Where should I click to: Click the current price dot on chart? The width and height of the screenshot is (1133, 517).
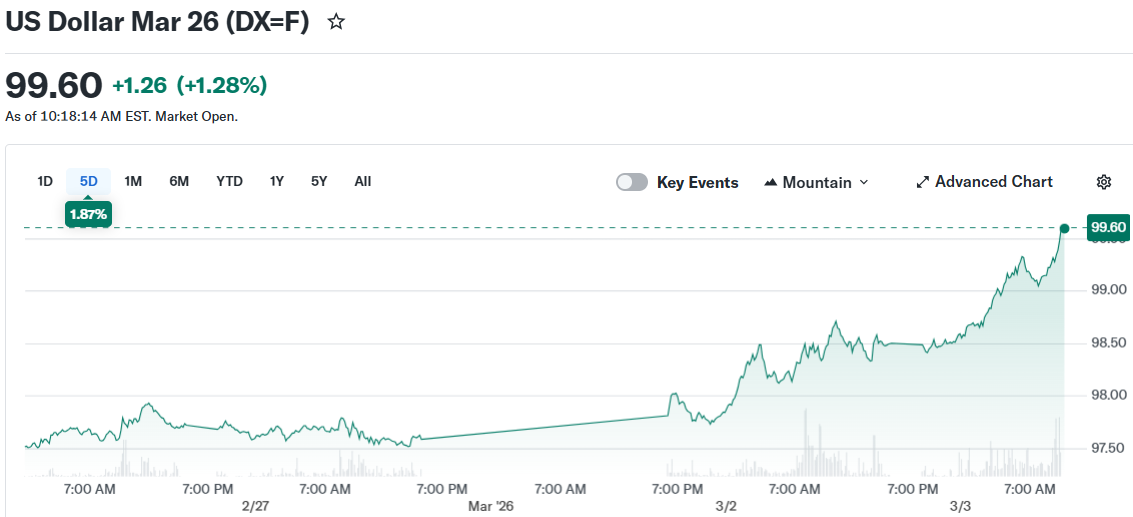pos(1064,229)
